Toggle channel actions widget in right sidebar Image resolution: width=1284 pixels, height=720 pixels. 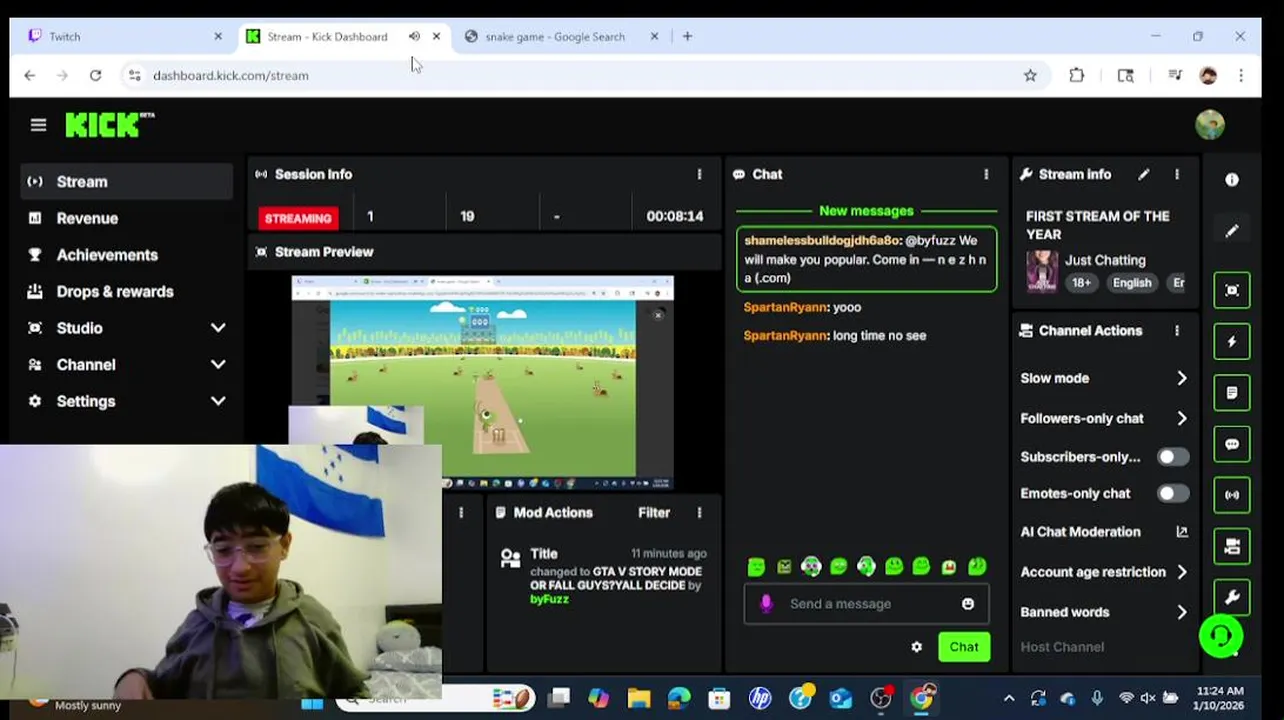point(1232,547)
